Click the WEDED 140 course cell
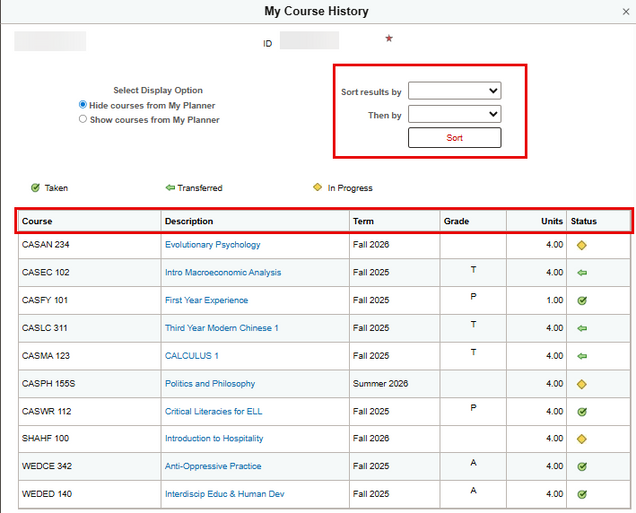 pos(89,494)
